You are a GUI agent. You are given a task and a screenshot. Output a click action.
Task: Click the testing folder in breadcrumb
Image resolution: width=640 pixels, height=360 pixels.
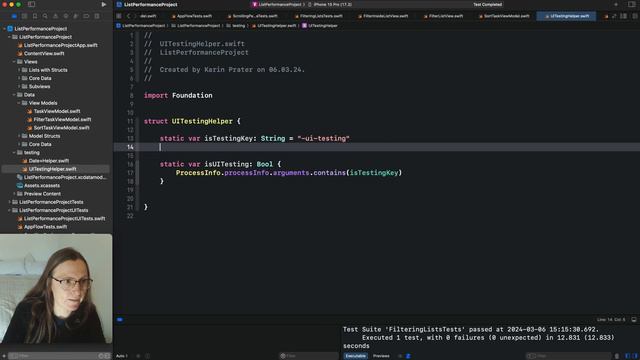(x=236, y=26)
